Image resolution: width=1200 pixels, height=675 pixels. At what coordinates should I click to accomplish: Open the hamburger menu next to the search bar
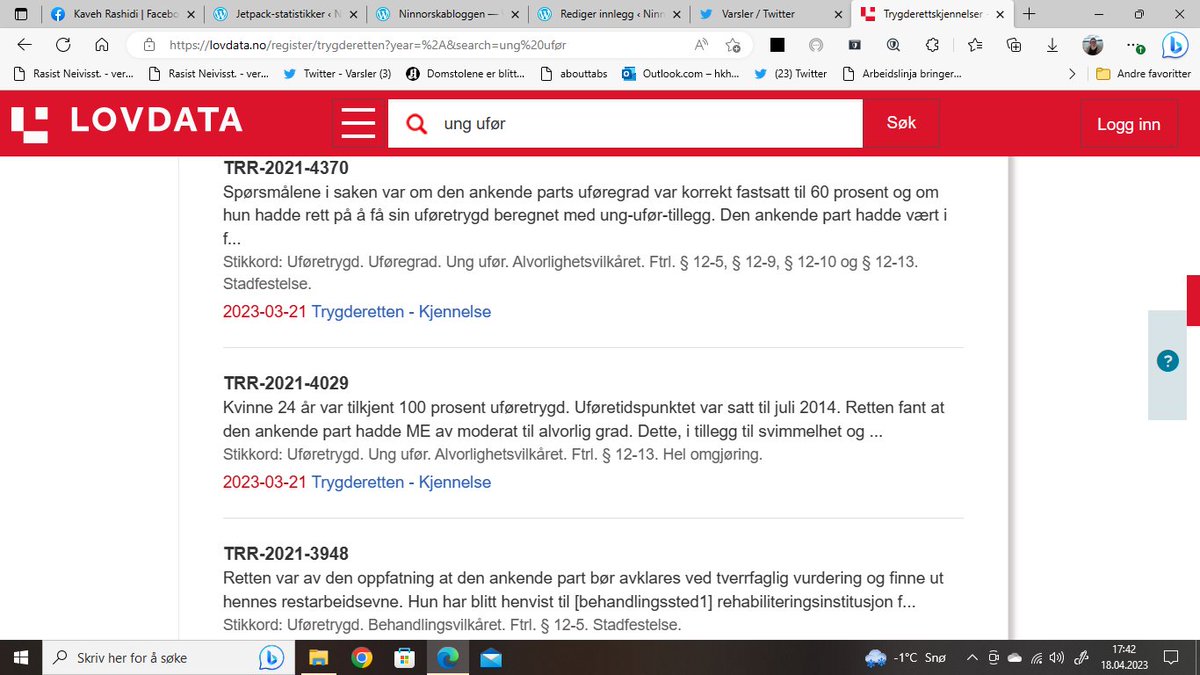point(358,122)
